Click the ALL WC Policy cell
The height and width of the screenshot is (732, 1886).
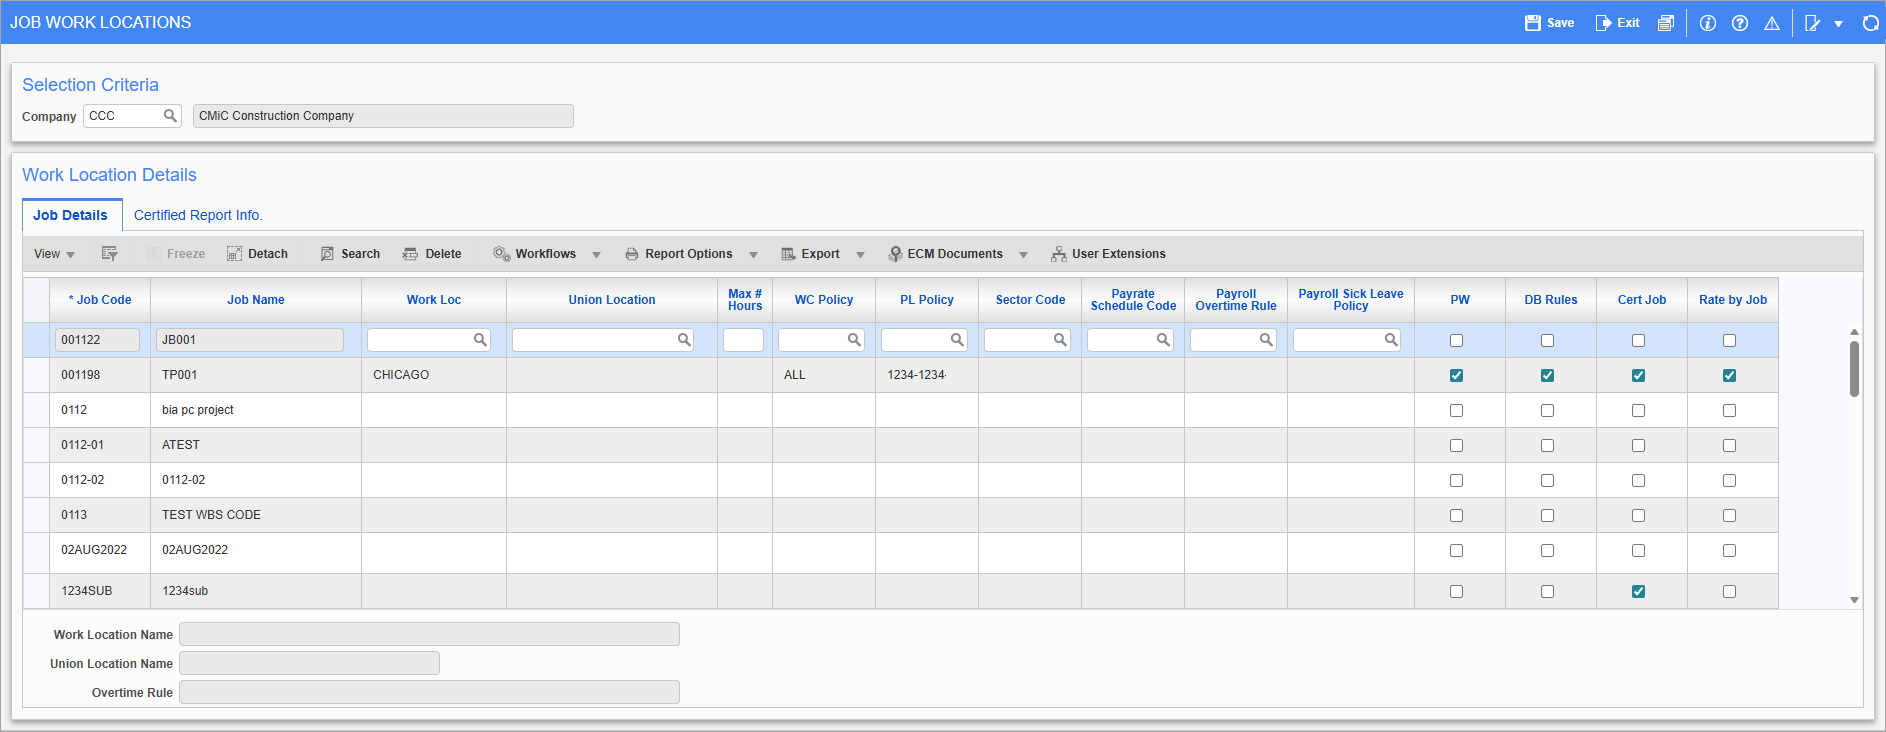tap(824, 375)
